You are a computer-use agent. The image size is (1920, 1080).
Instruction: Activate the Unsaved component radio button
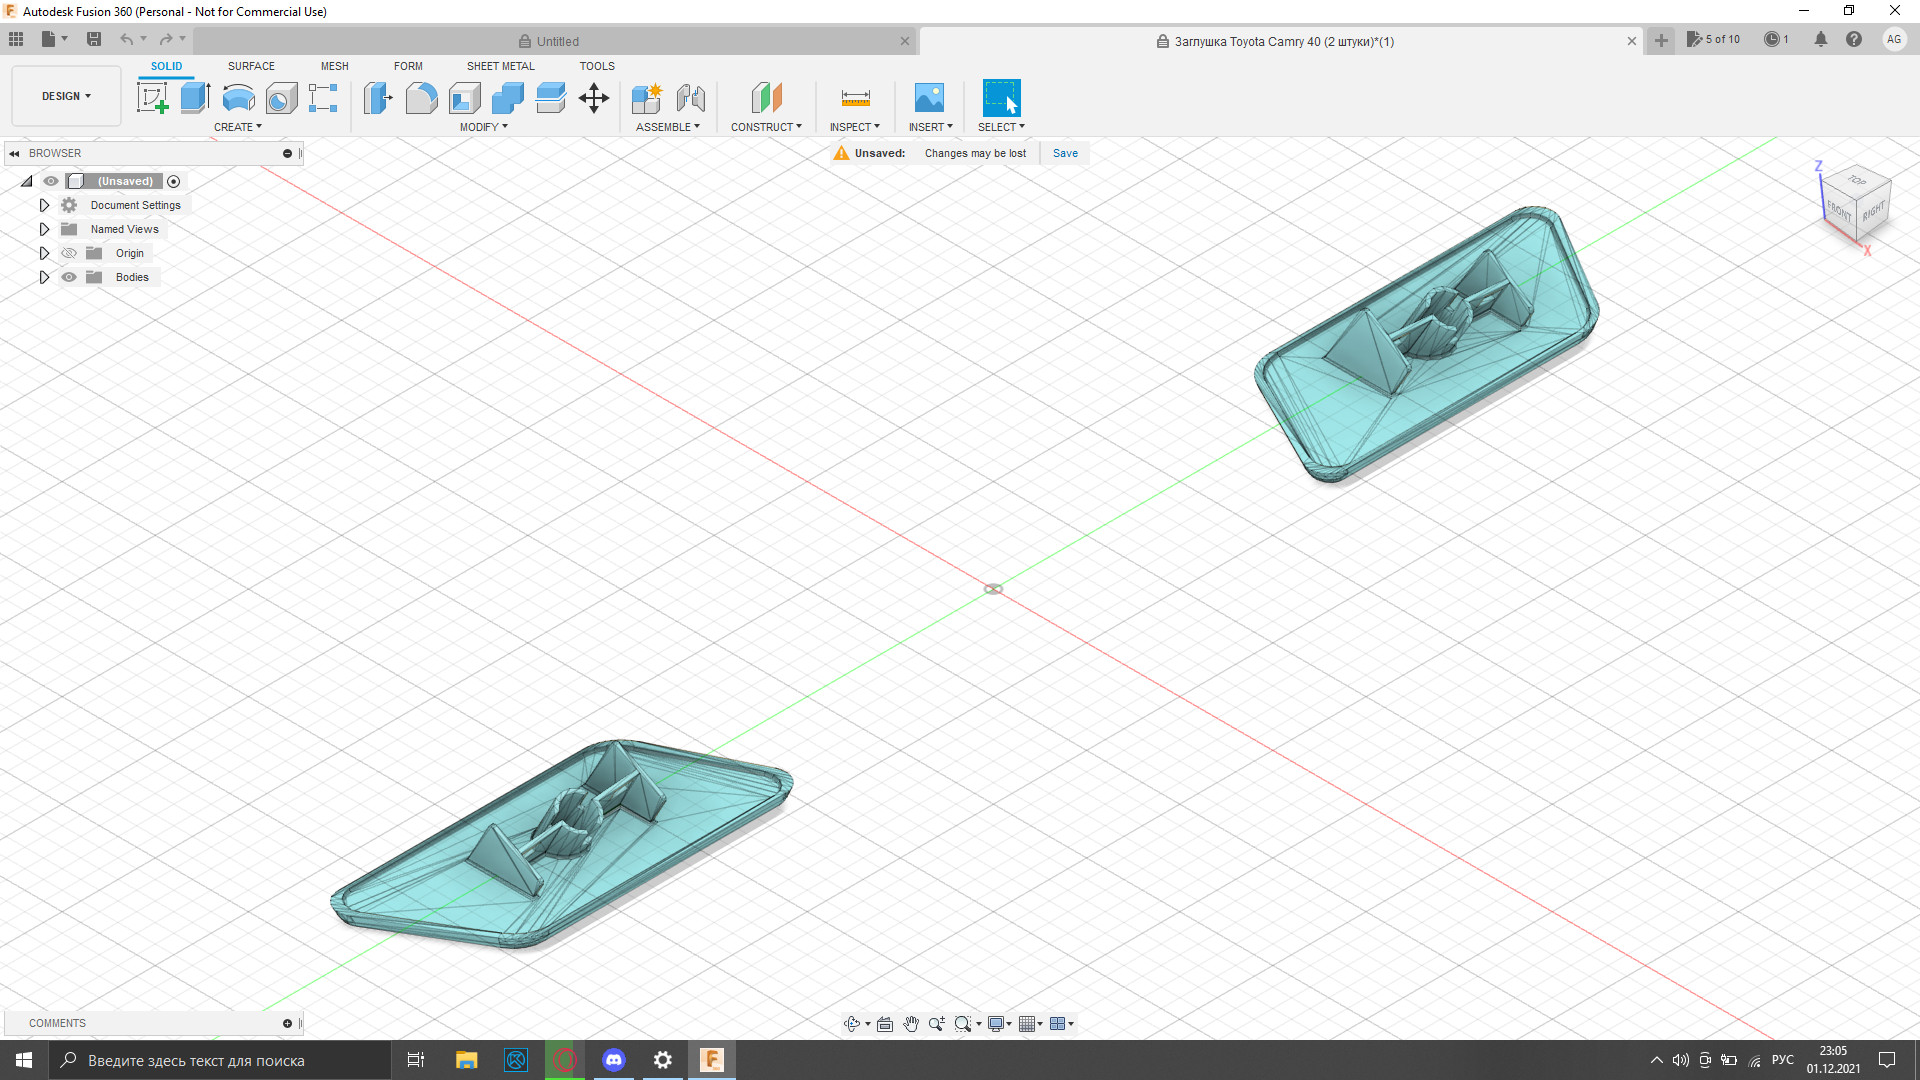point(174,181)
